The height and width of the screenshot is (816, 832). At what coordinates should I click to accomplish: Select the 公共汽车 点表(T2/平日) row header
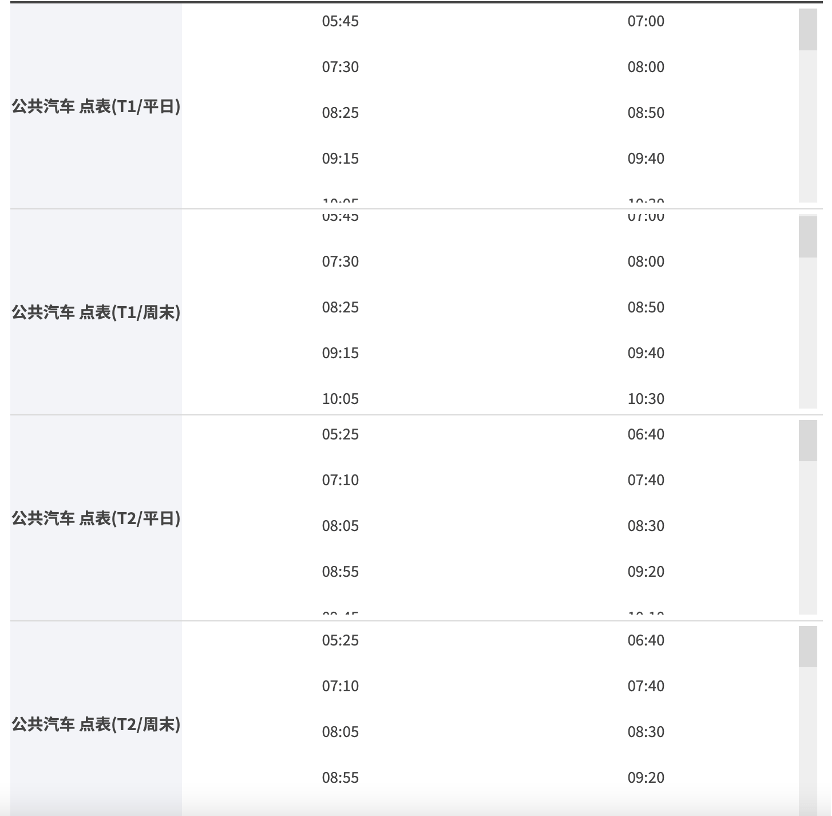tap(96, 518)
